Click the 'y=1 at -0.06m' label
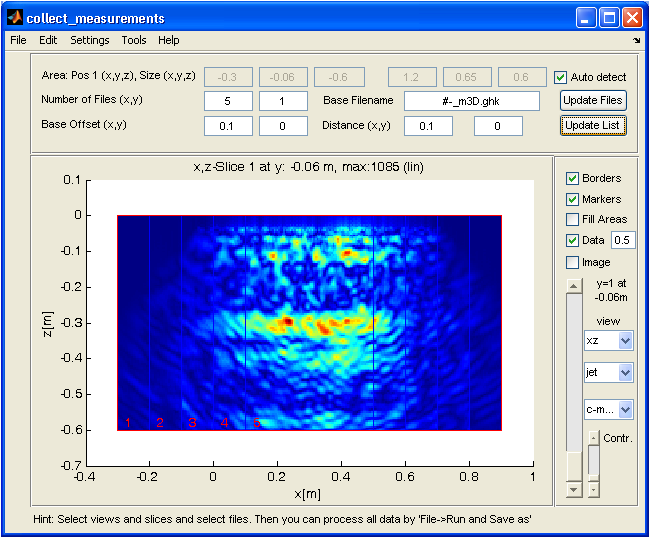 (611, 290)
